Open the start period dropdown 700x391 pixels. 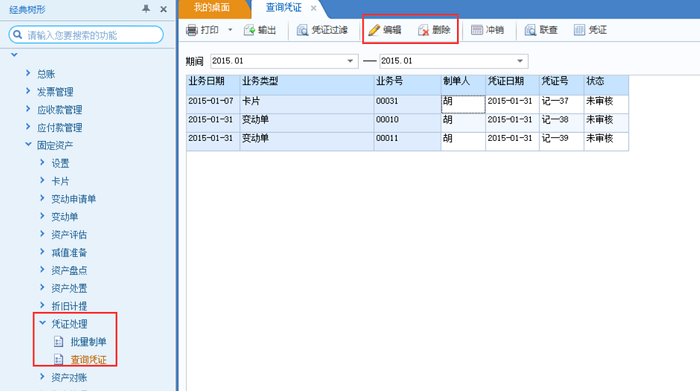click(350, 61)
